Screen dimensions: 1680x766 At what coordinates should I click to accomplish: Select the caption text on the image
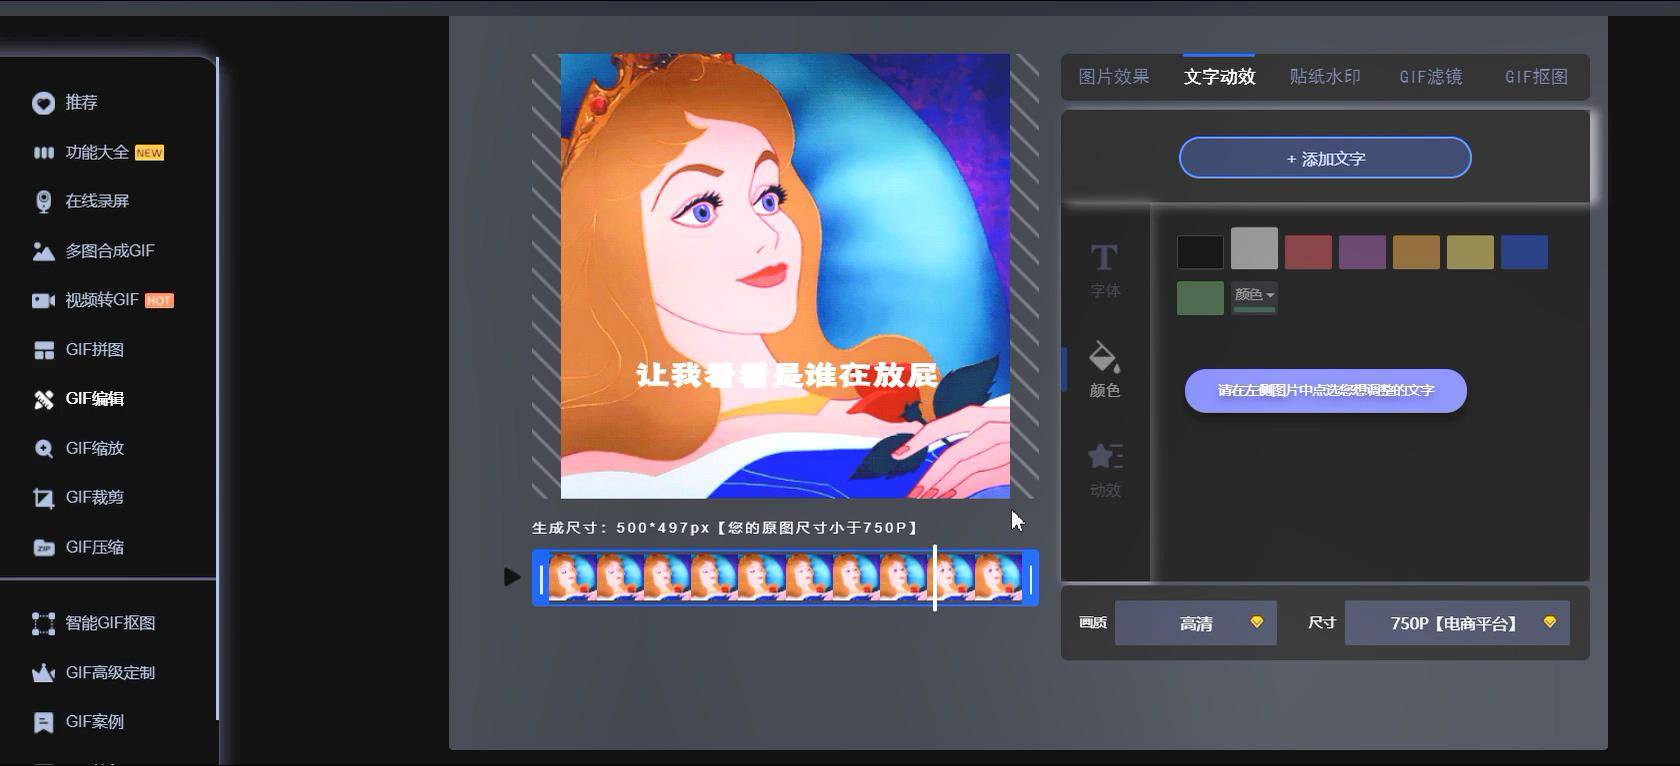[x=787, y=375]
